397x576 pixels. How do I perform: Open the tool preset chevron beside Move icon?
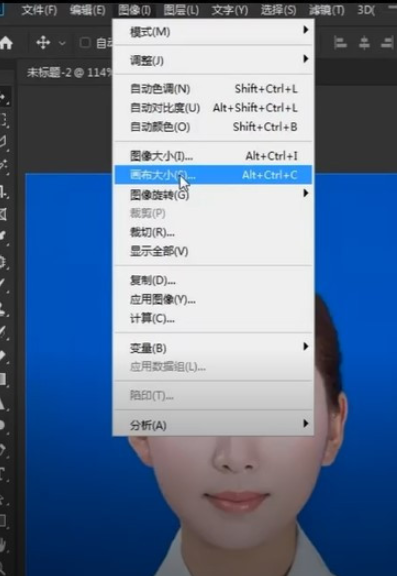[x=62, y=43]
